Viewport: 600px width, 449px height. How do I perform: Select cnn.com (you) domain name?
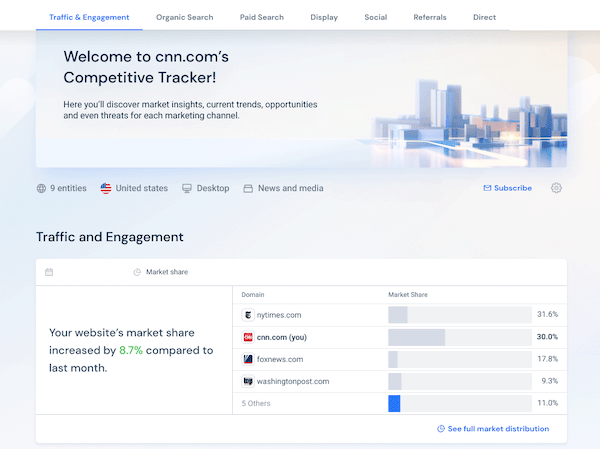tap(282, 337)
